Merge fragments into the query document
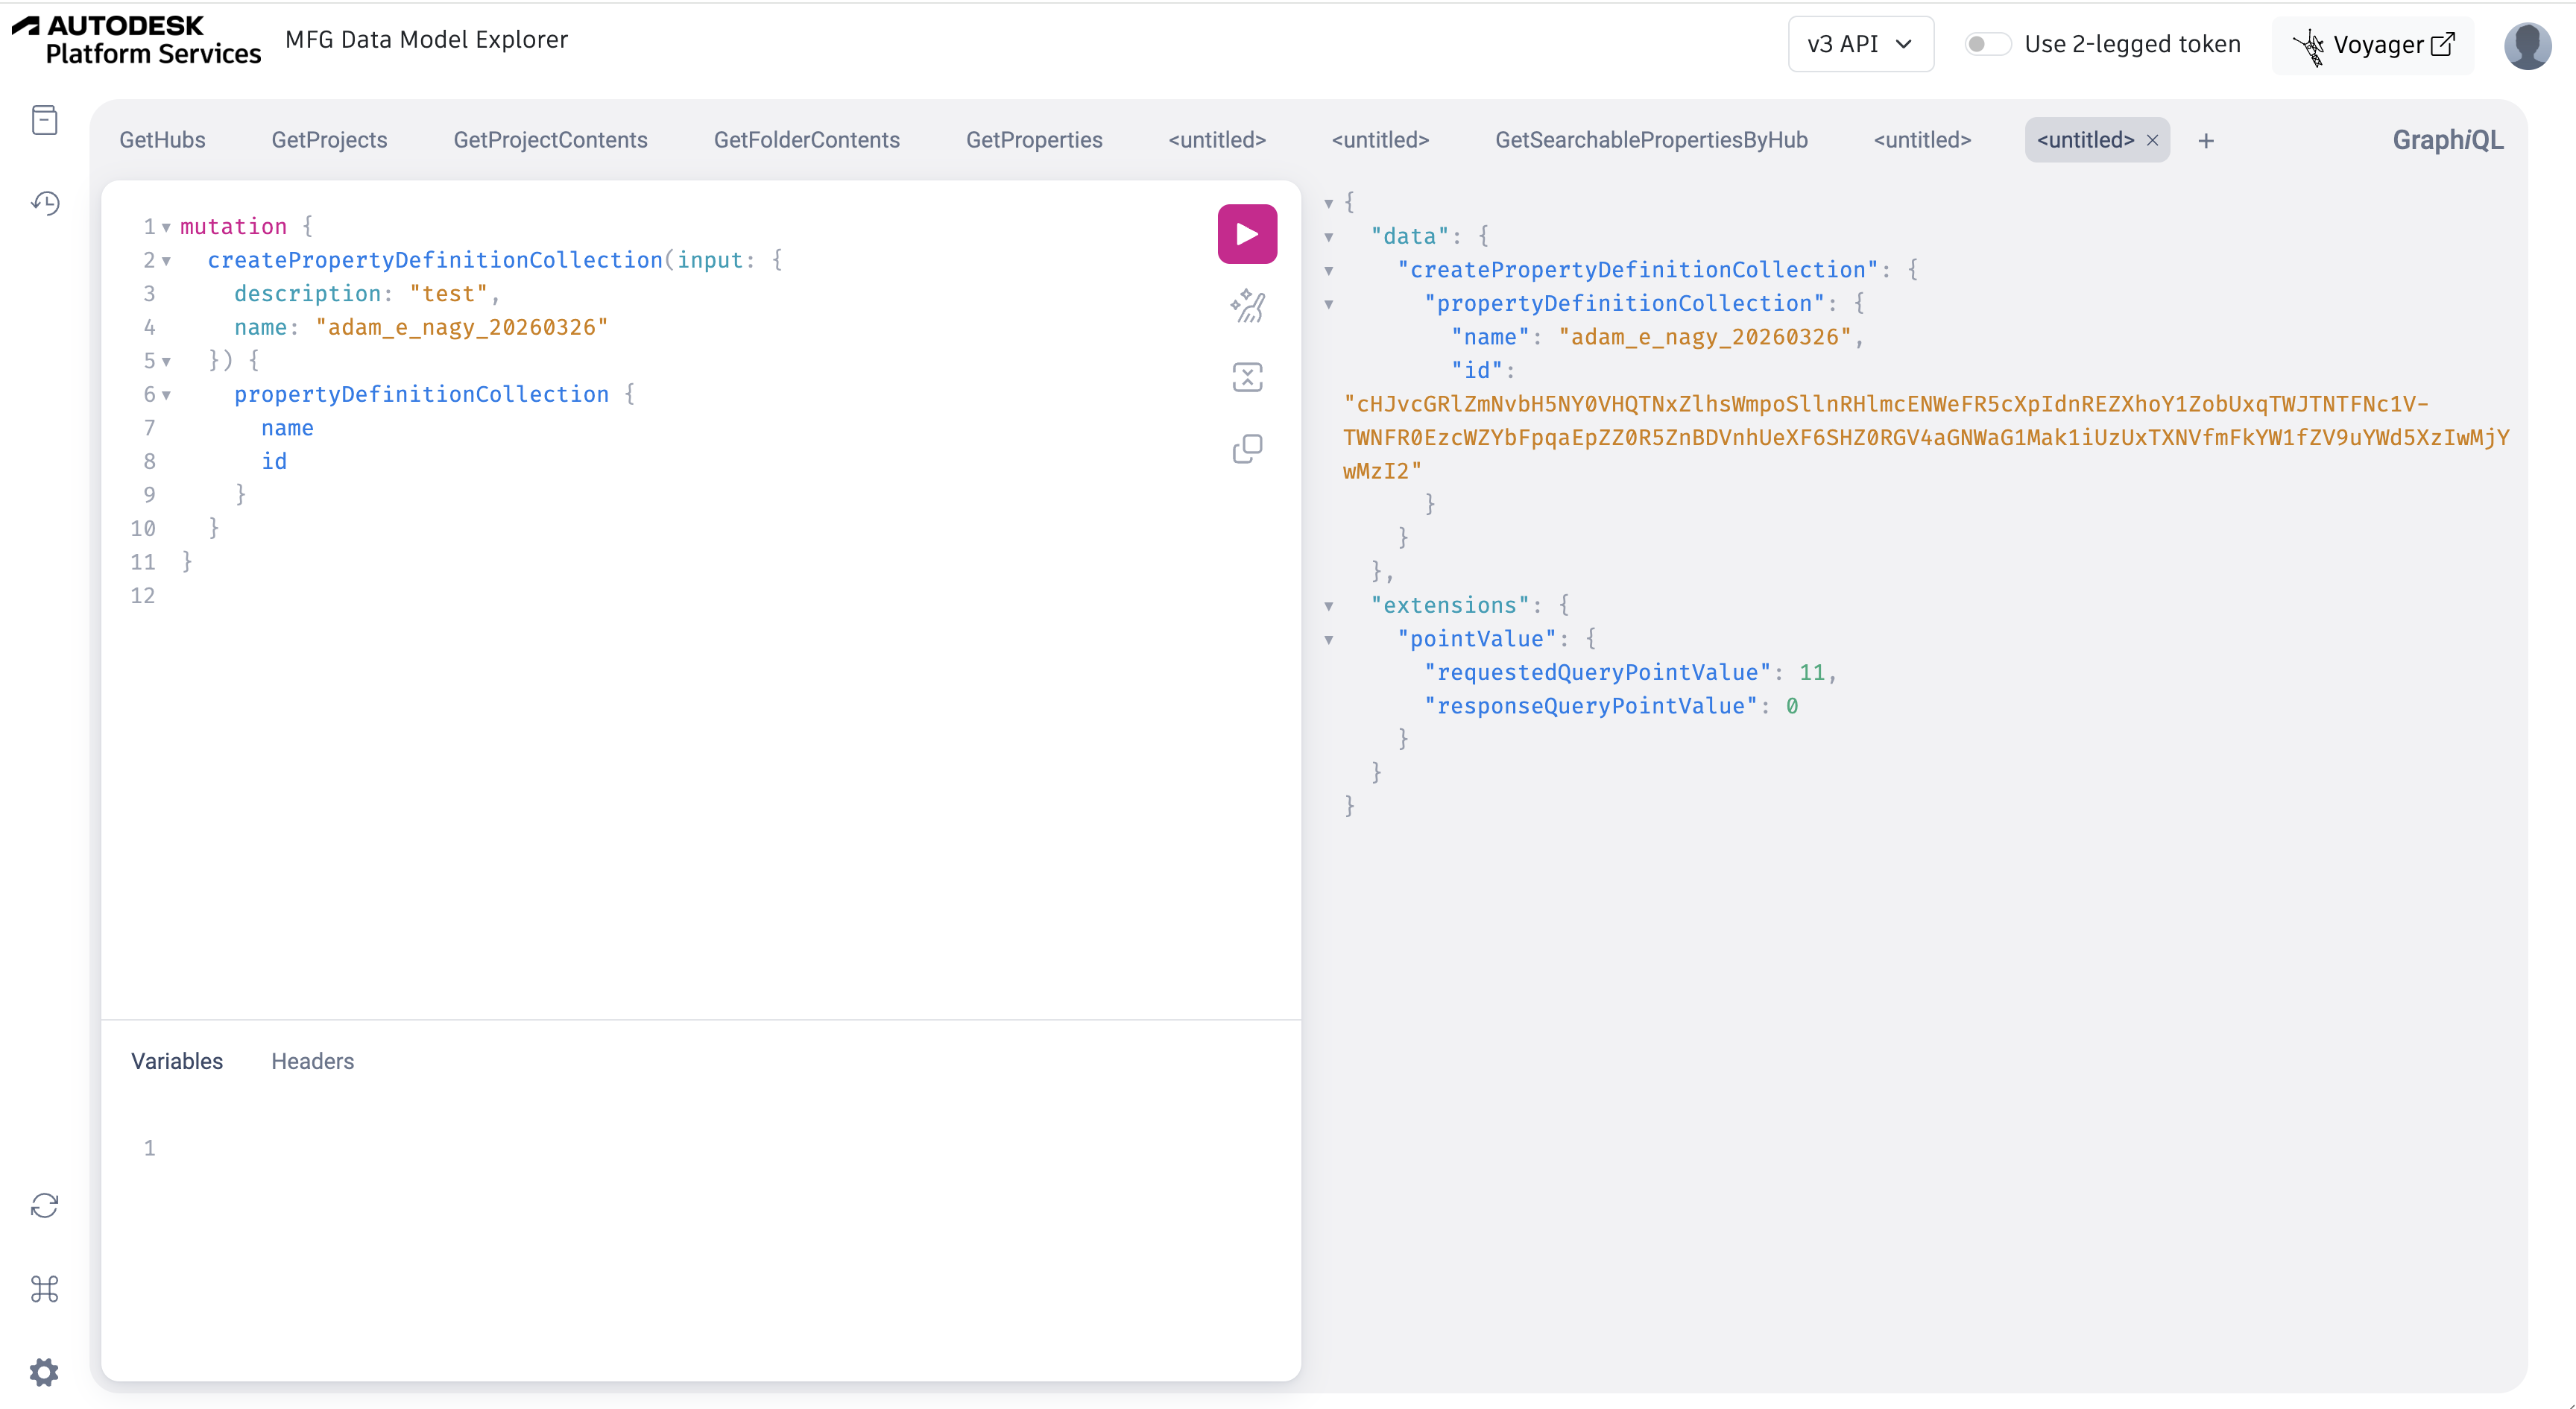 pos(1247,377)
